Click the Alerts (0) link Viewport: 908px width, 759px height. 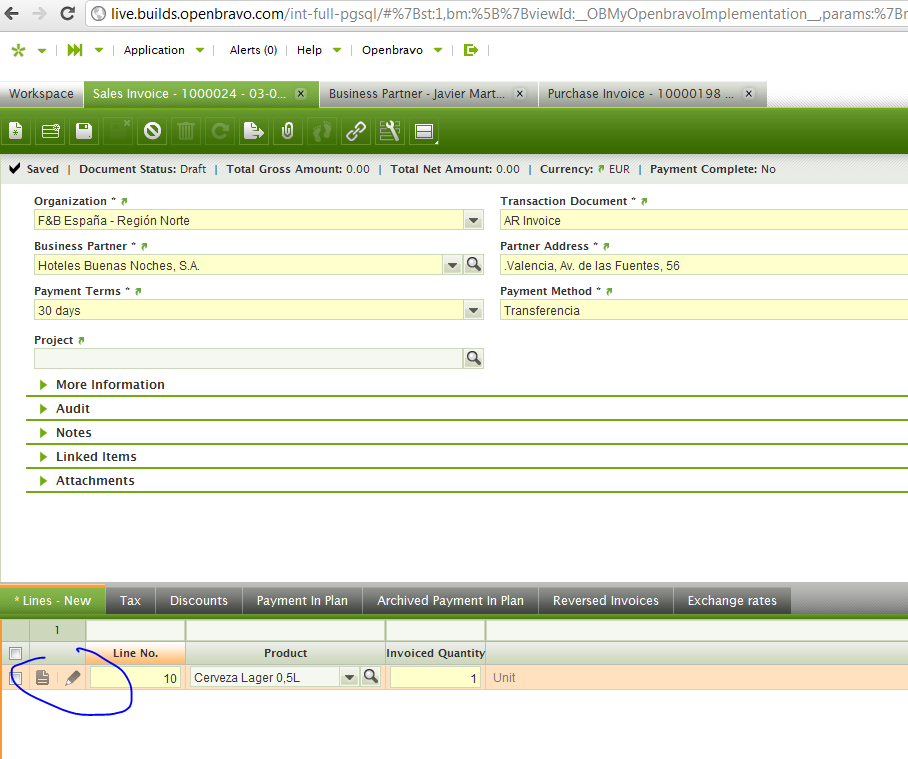coord(253,50)
